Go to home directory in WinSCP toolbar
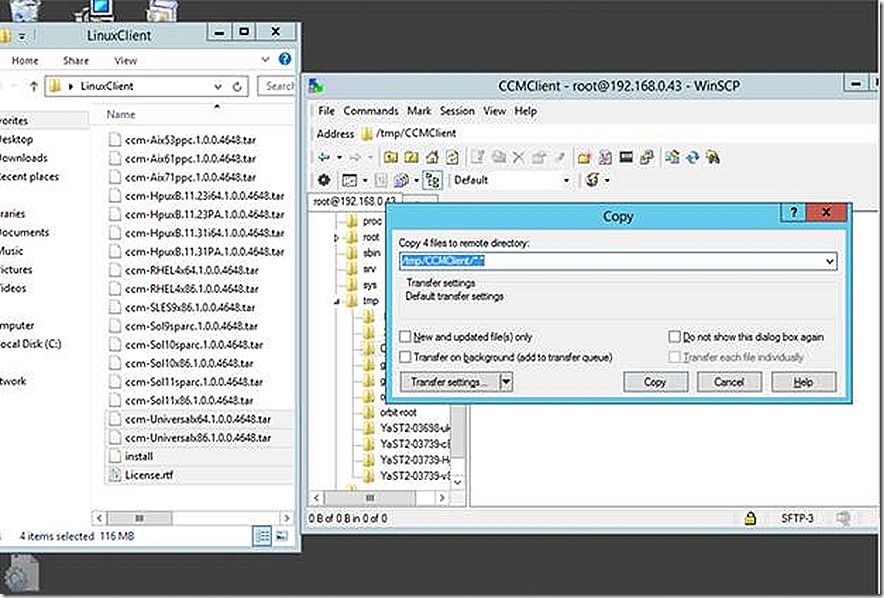Screen dimensions: 884x598 coord(432,157)
